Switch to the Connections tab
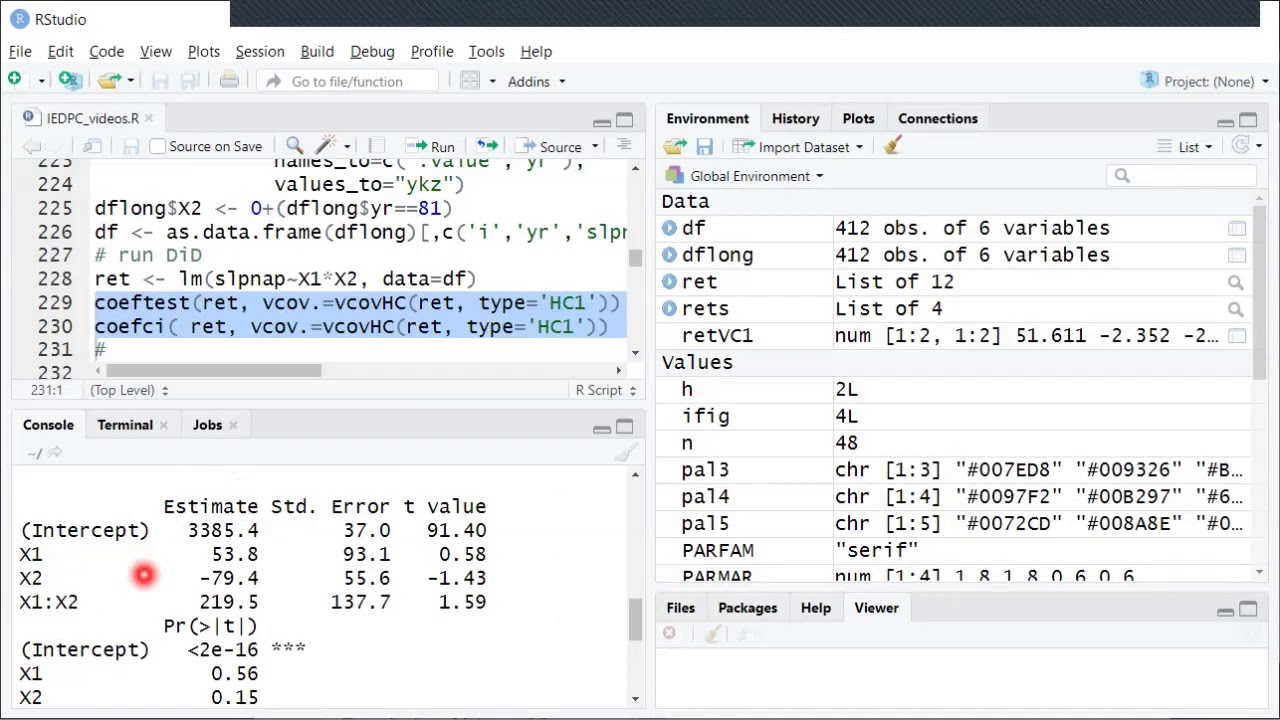The height and width of the screenshot is (720, 1280). click(937, 118)
